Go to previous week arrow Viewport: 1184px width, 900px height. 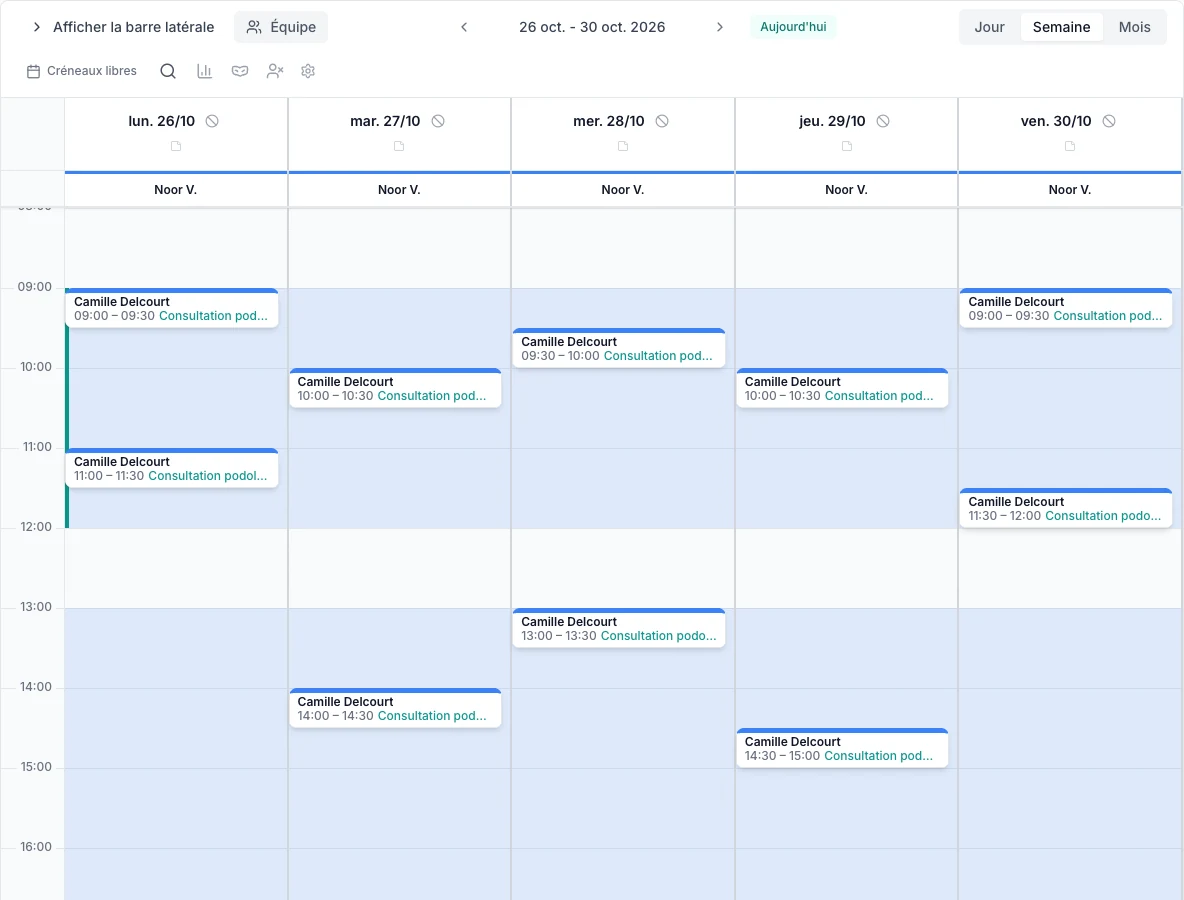click(464, 27)
